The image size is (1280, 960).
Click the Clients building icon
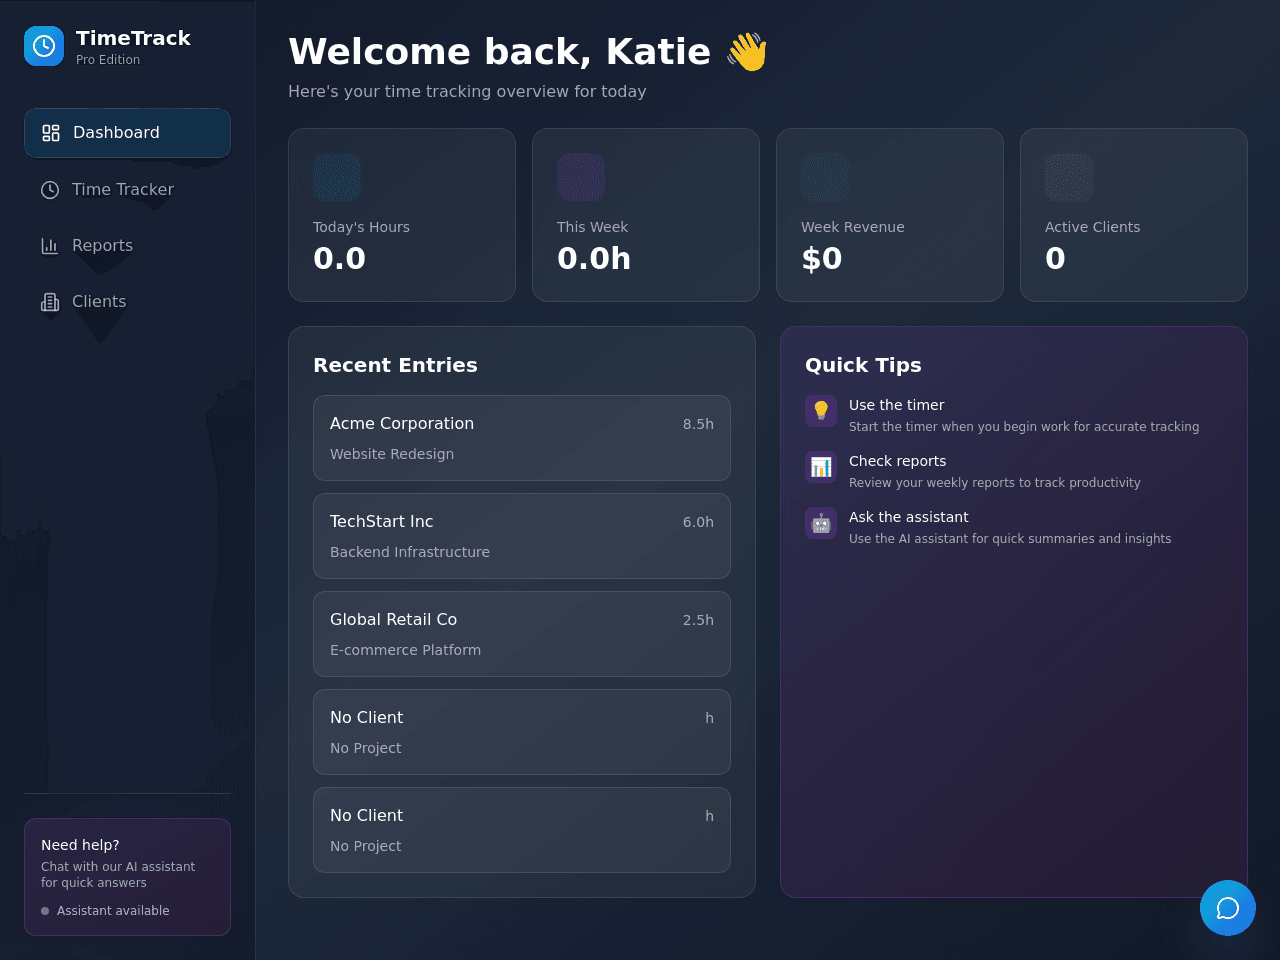click(50, 302)
